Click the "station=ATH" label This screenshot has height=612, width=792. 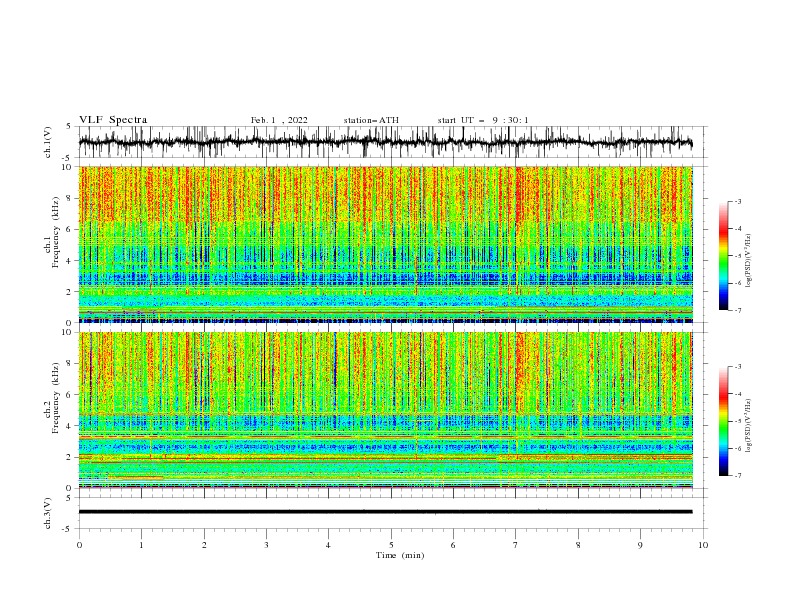tap(371, 120)
